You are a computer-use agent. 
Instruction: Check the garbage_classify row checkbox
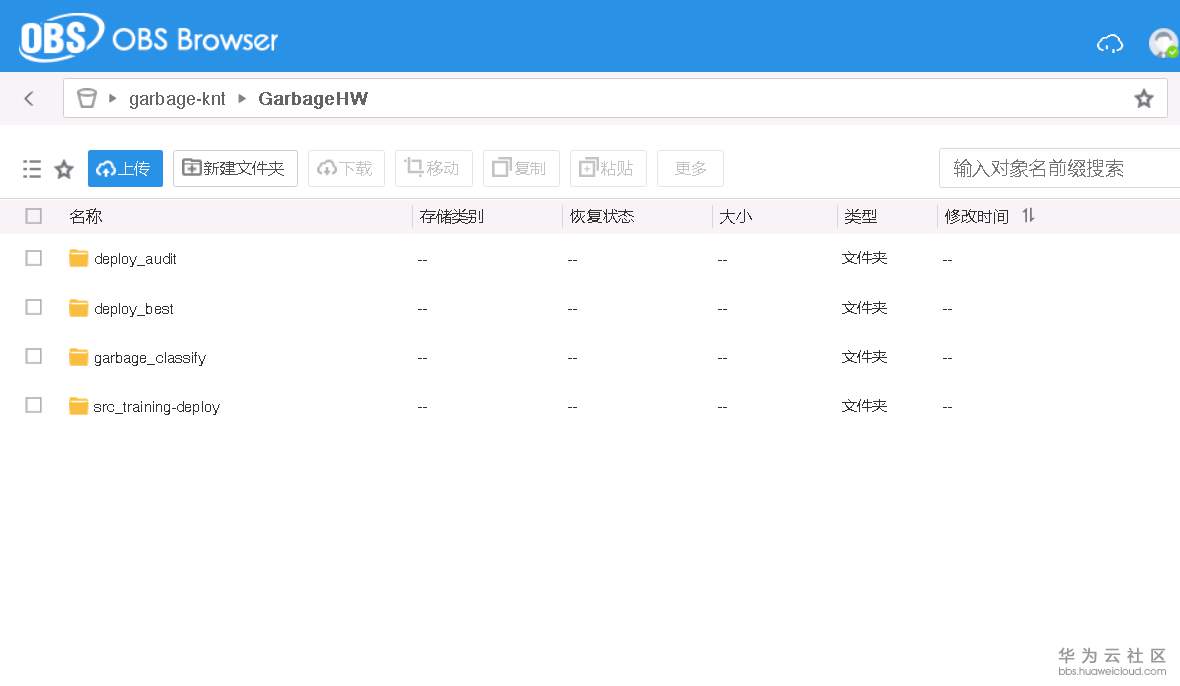click(x=33, y=356)
